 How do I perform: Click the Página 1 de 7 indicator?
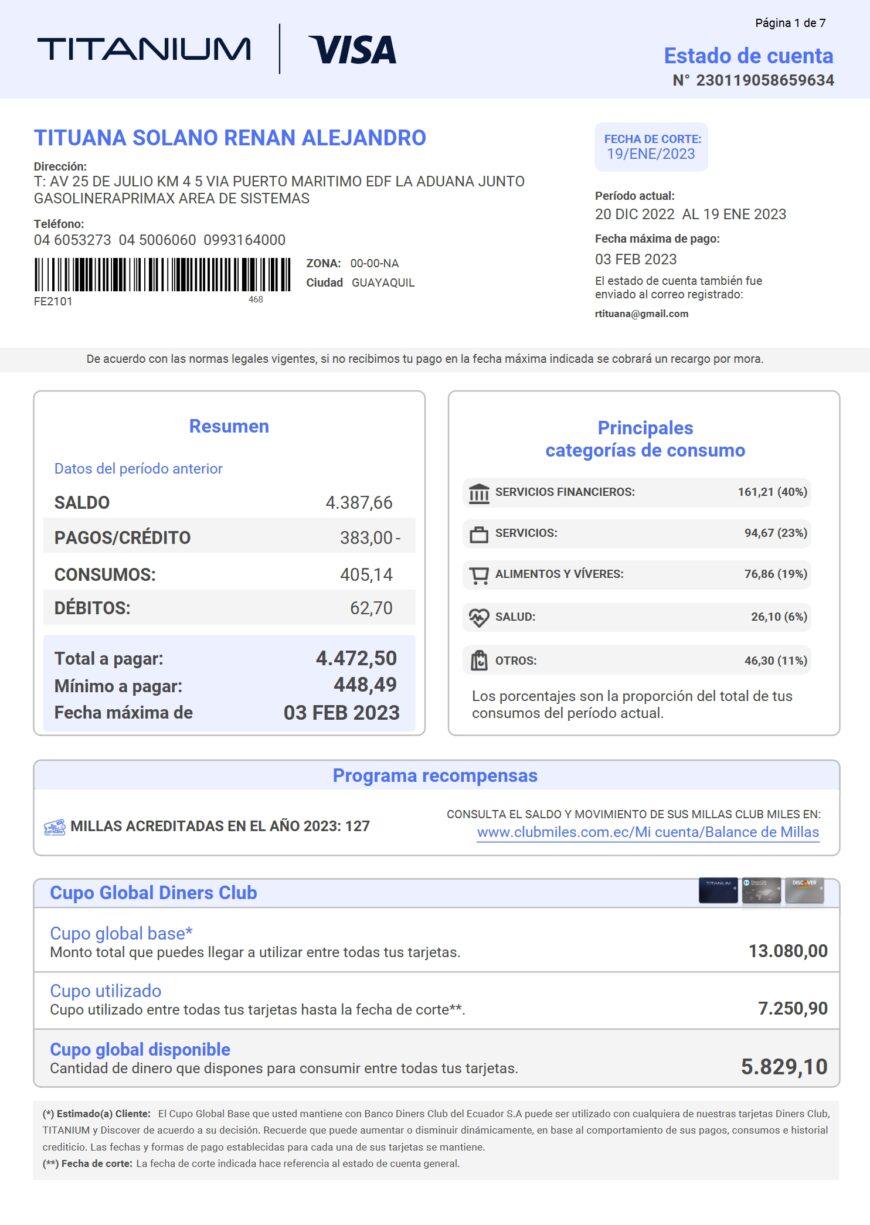(x=790, y=23)
